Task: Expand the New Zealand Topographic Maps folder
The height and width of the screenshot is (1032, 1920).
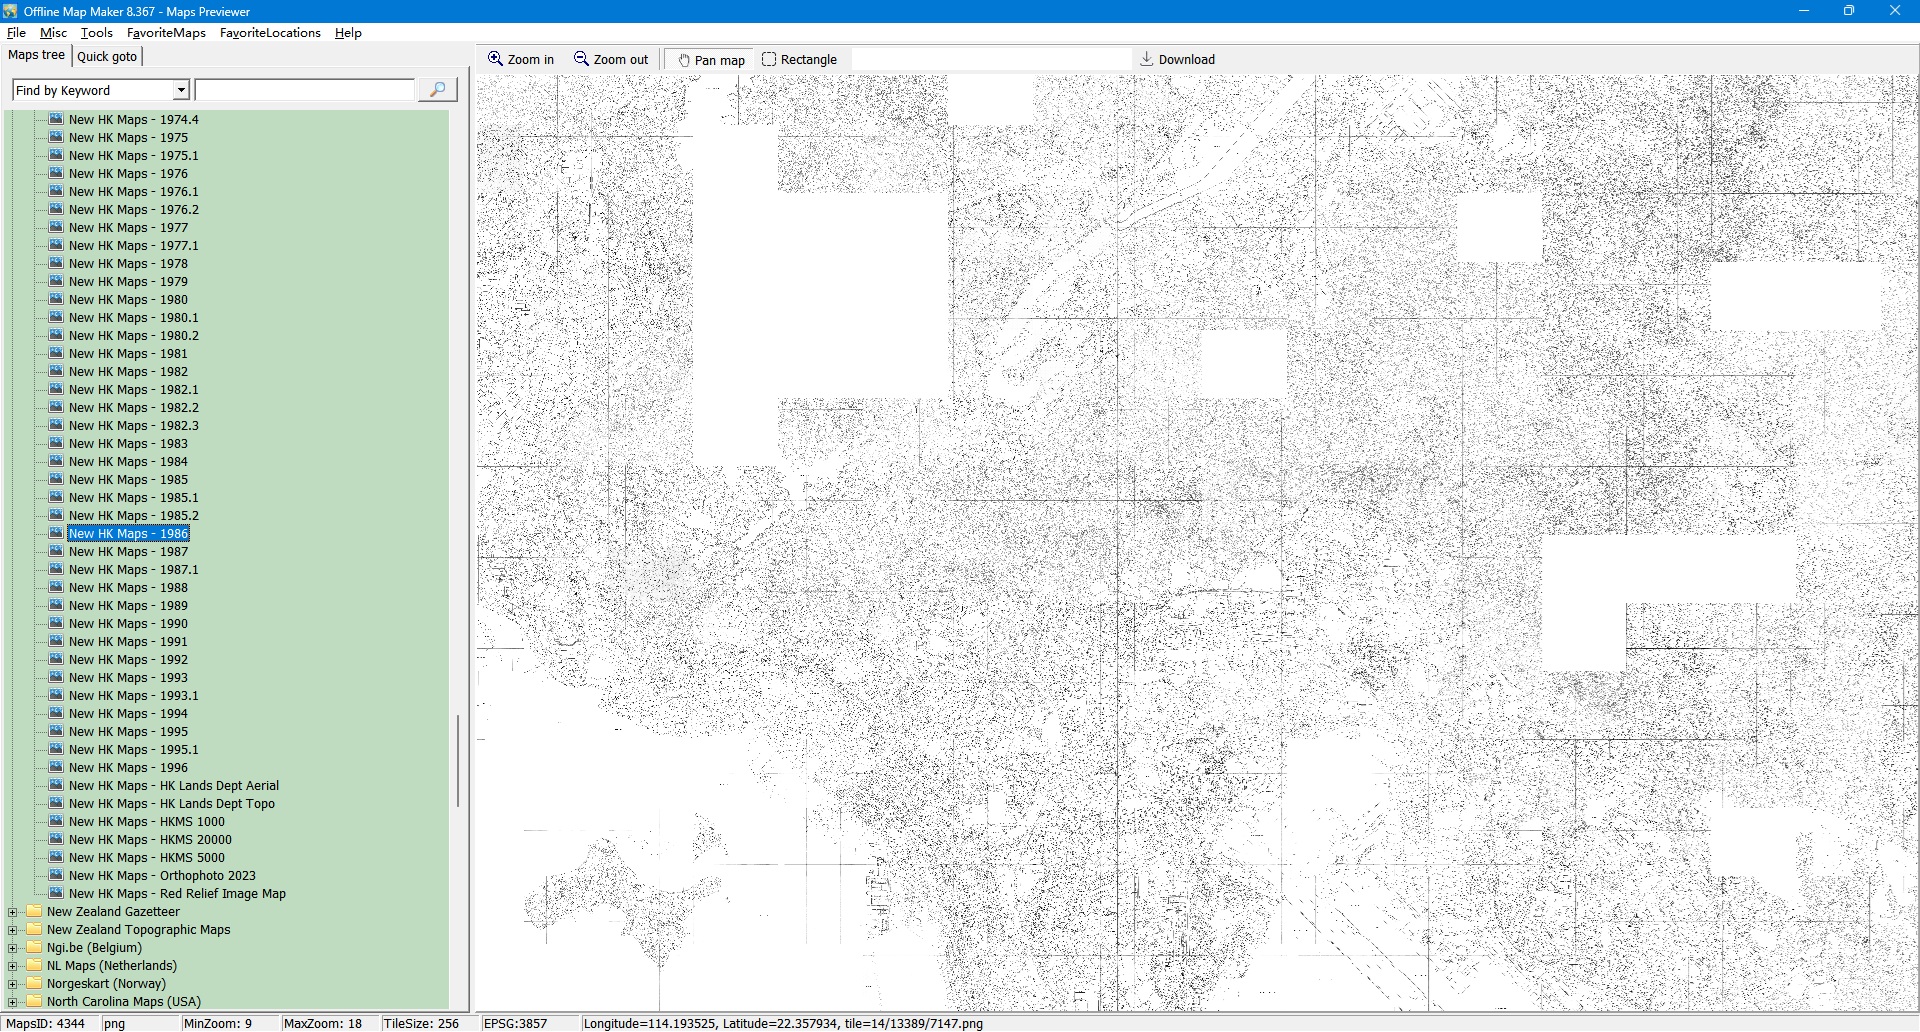Action: point(12,930)
